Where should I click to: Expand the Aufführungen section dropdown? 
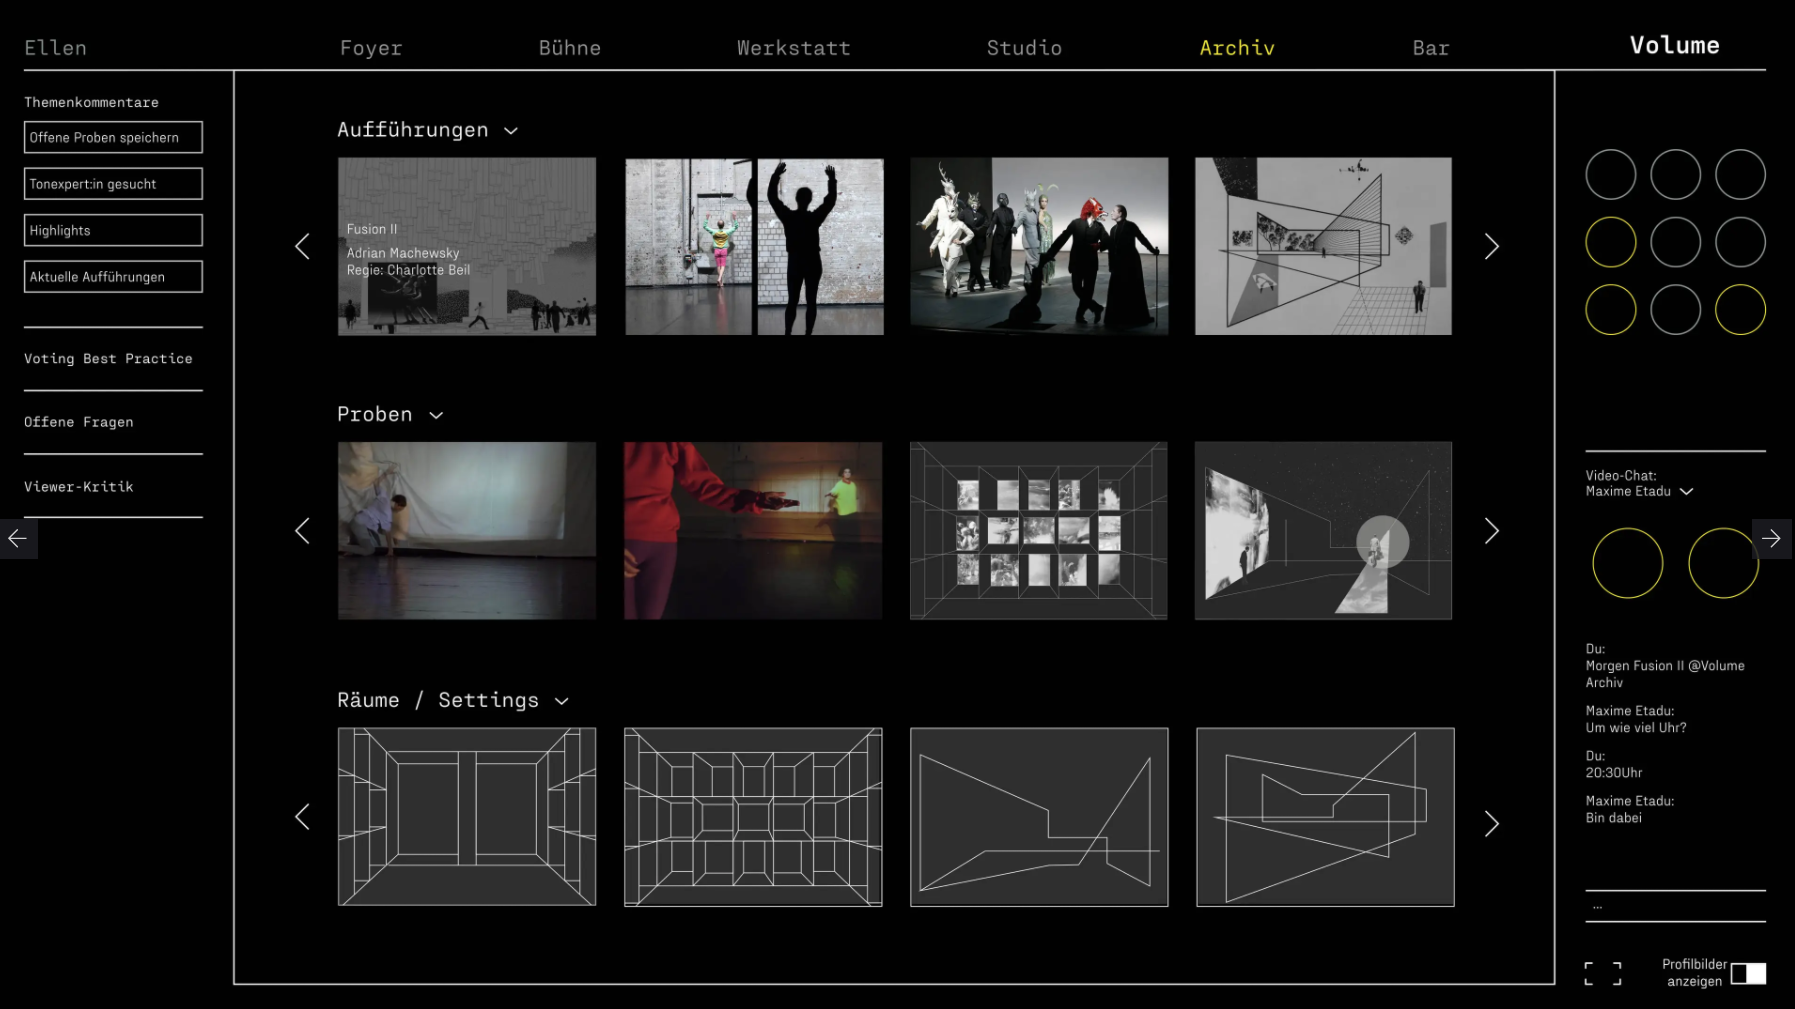pyautogui.click(x=511, y=131)
